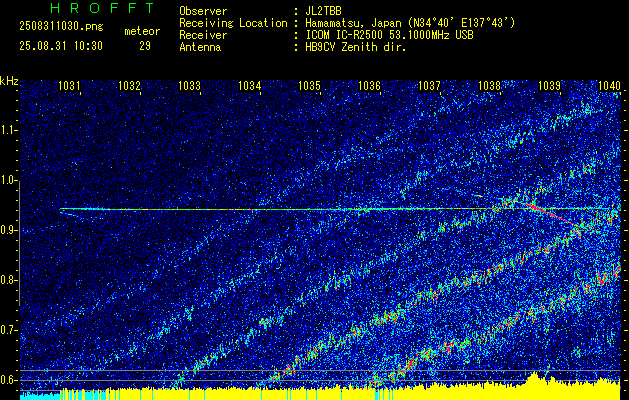Click the observer callsign JL2TBB
The width and height of the screenshot is (629, 400).
tap(323, 11)
